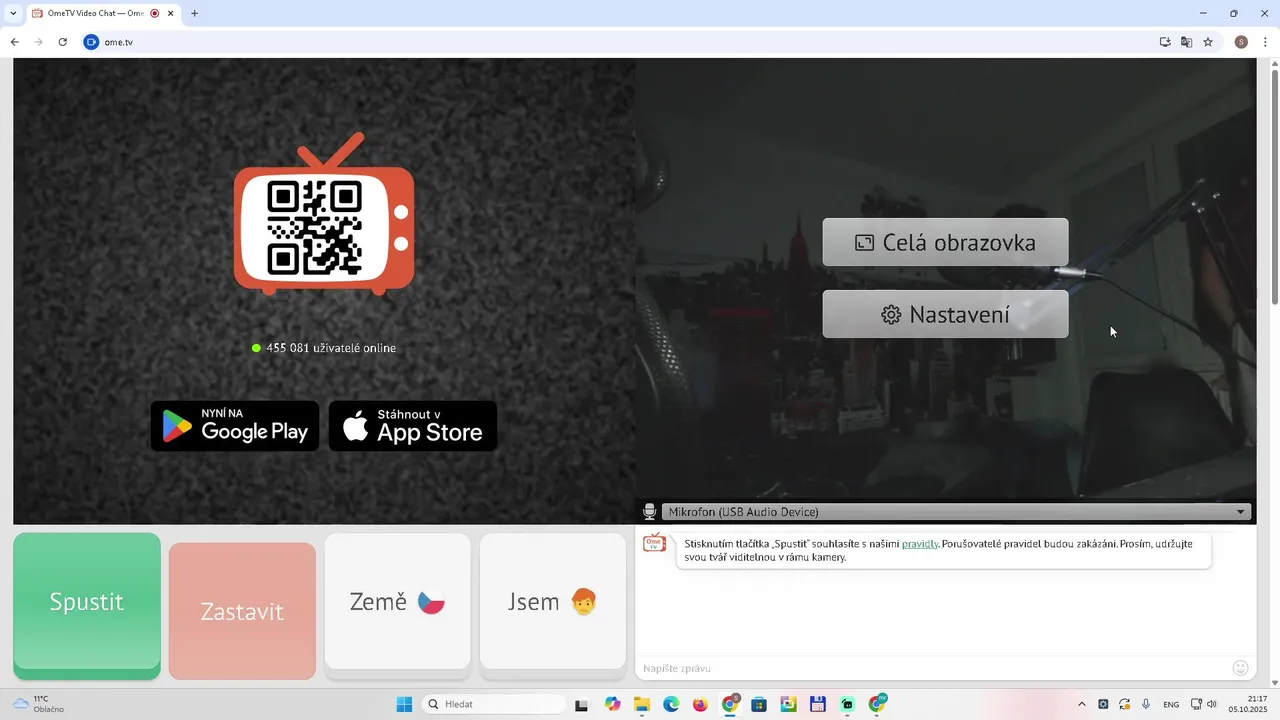Open the network status tray icon
This screenshot has height=720, width=1280.
(1196, 704)
